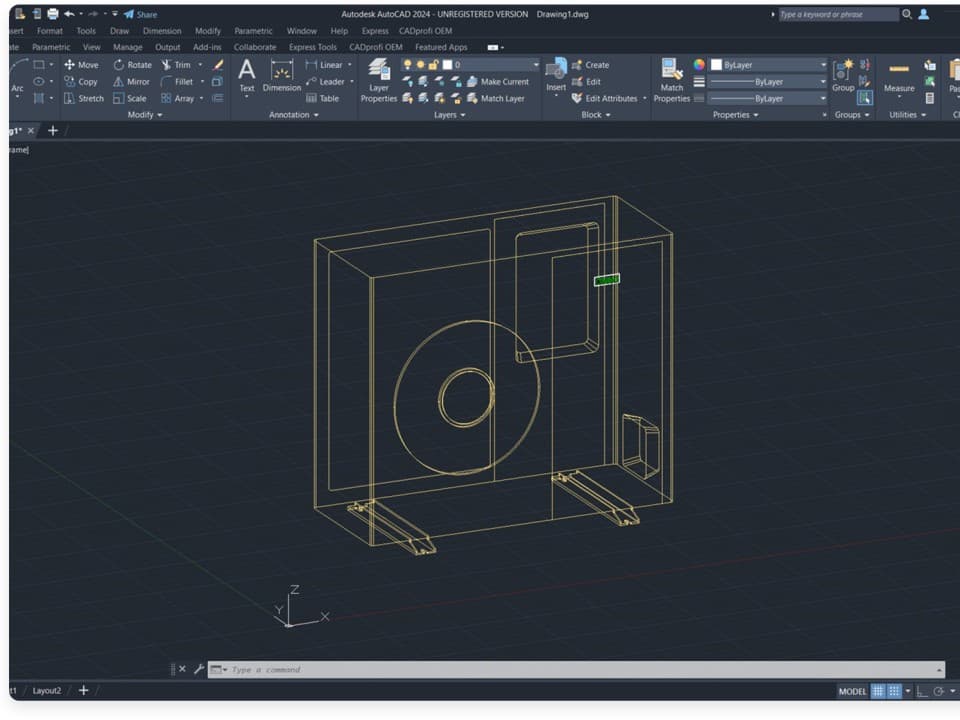This screenshot has width=960, height=720.
Task: Expand the Annotation panel dropdown
Action: point(294,115)
